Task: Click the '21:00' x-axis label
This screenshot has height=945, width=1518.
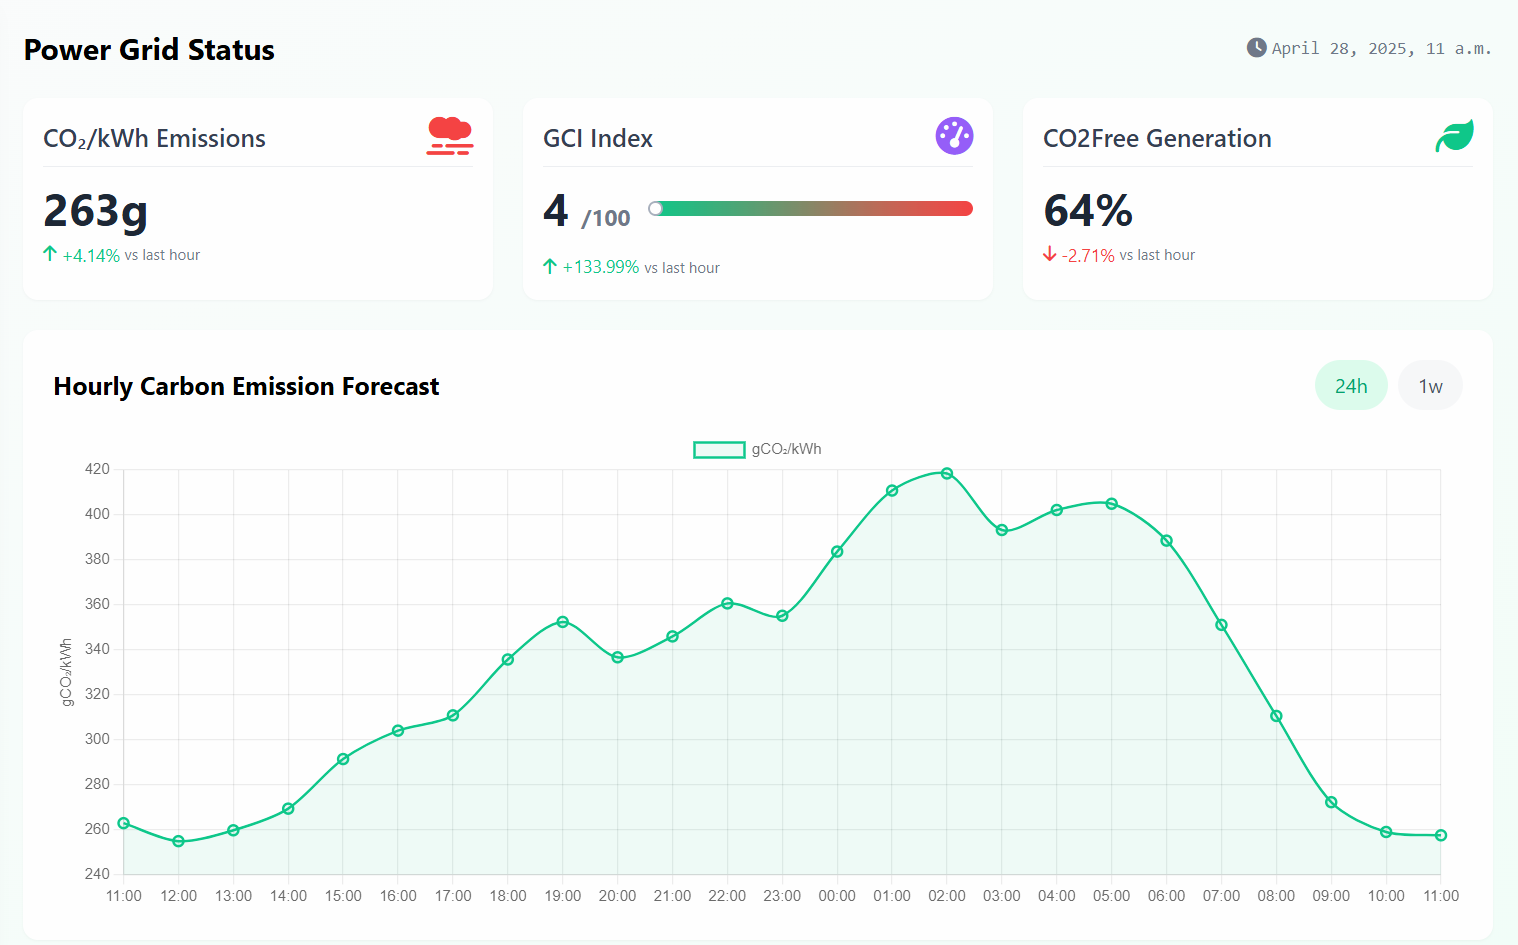Action: pos(672,896)
